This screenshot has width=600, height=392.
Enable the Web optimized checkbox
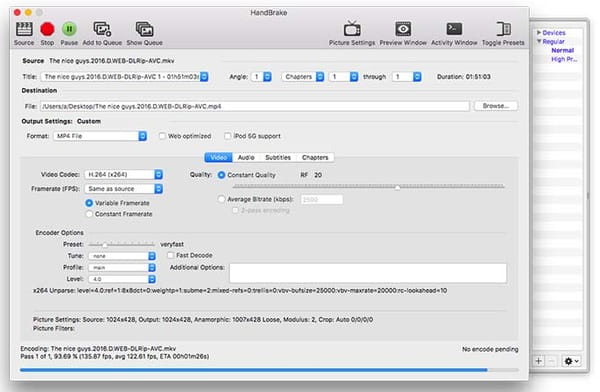(162, 136)
